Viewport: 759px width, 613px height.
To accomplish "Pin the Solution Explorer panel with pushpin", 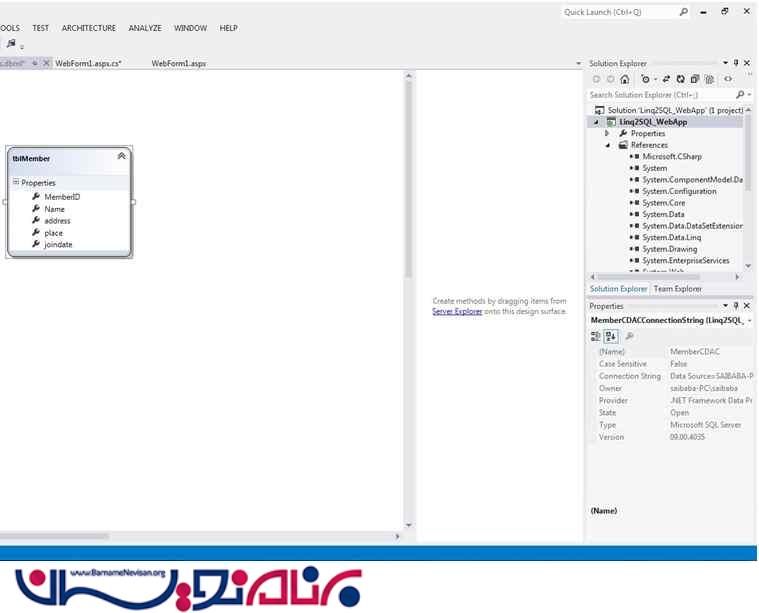I will (x=736, y=63).
